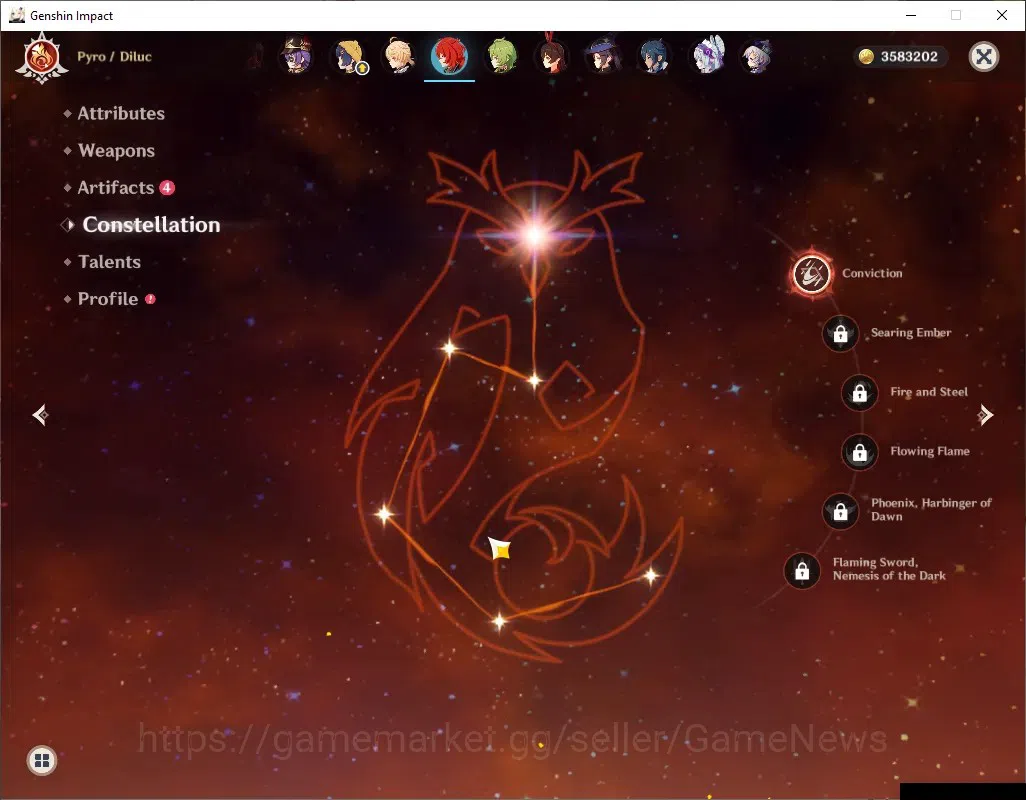Minimize the Genshin Impact window
Screen dimensions: 1026x800
click(x=911, y=15)
